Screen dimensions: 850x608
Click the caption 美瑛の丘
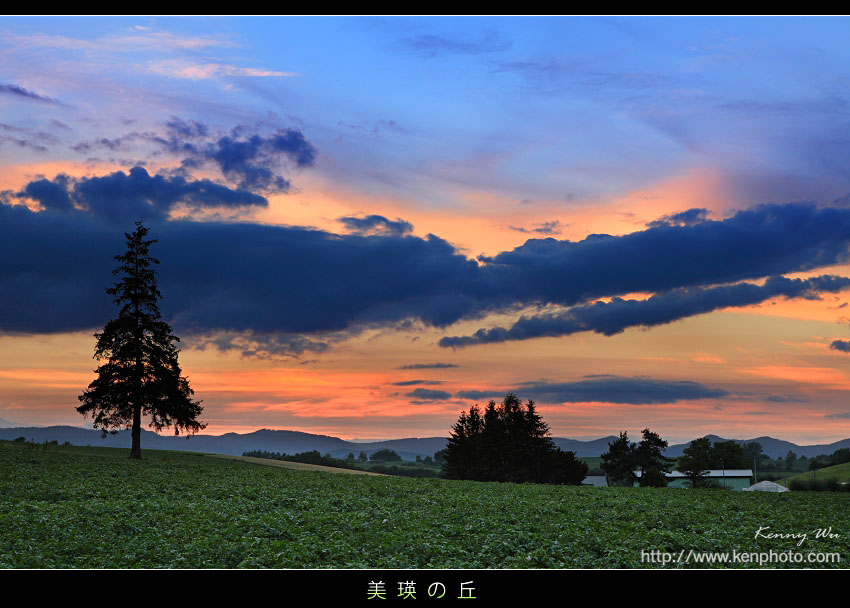pos(421,590)
